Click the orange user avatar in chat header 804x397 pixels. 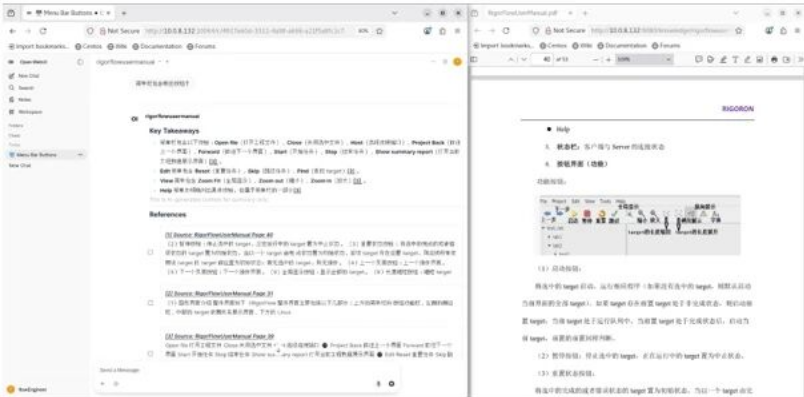pos(457,62)
